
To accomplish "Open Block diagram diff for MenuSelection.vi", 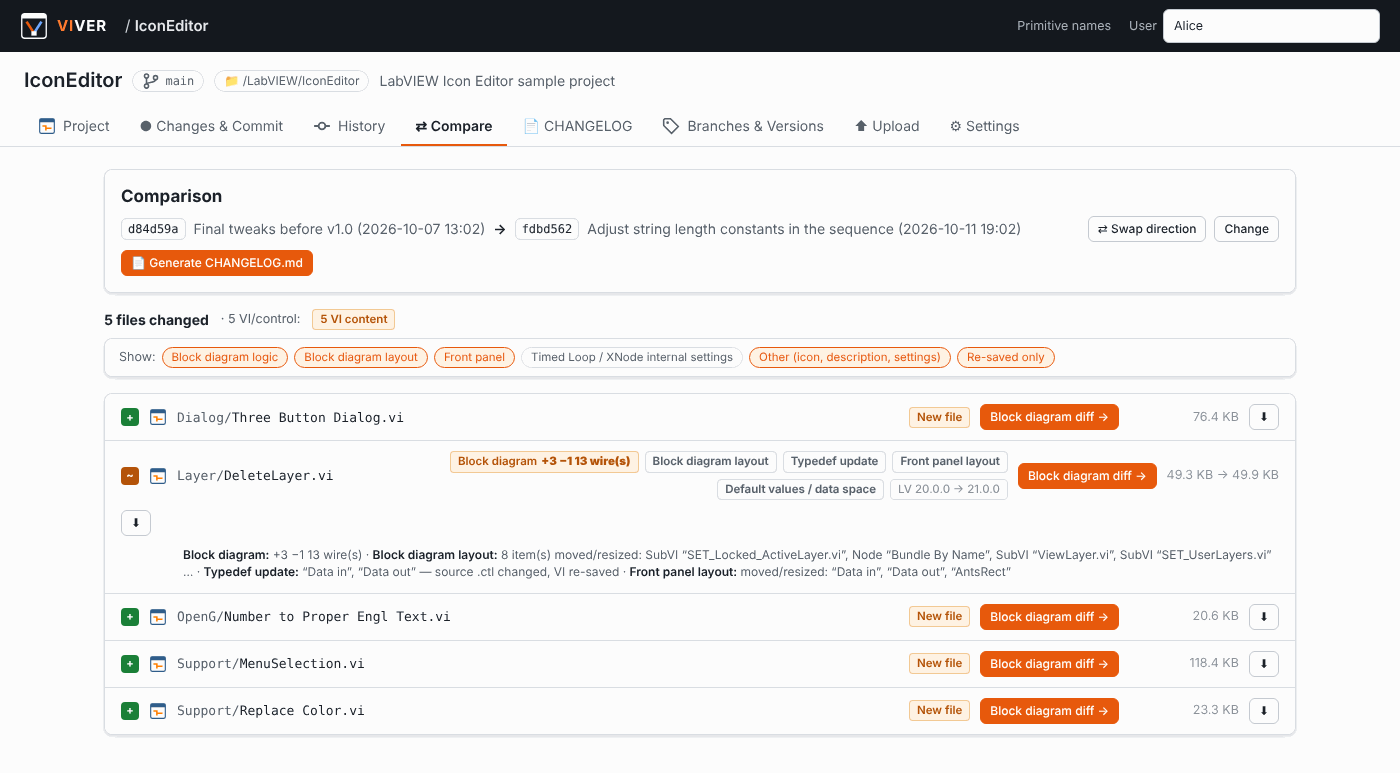I will [1049, 664].
